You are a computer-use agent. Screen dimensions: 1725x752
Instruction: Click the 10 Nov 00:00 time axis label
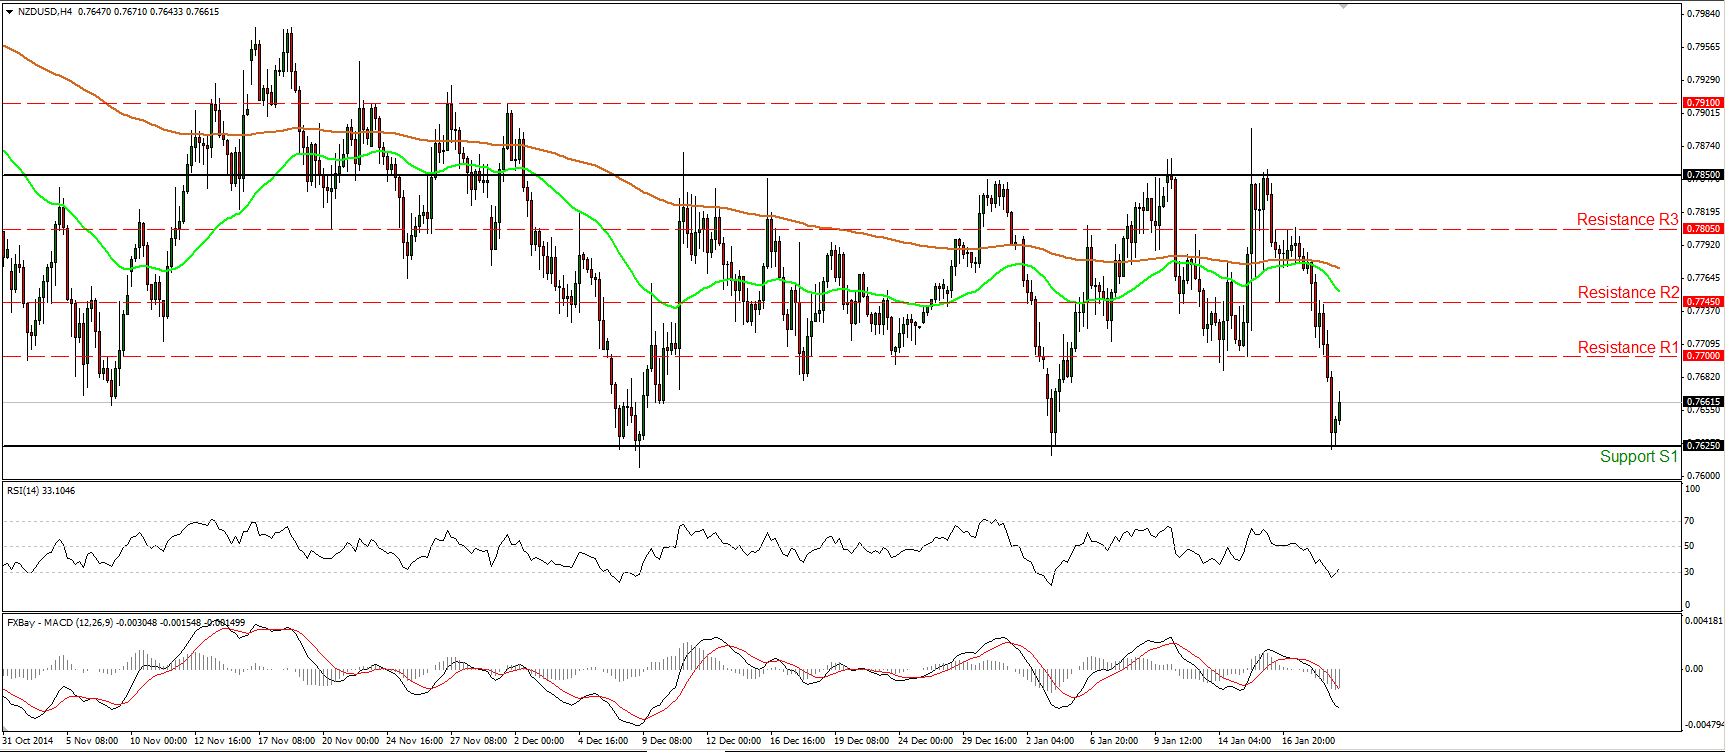coord(158,741)
